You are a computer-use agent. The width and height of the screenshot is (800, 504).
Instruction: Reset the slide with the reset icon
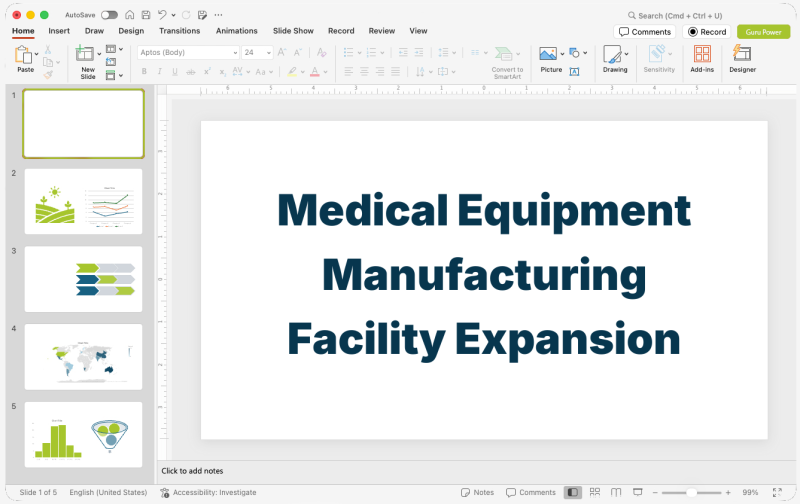(x=111, y=62)
